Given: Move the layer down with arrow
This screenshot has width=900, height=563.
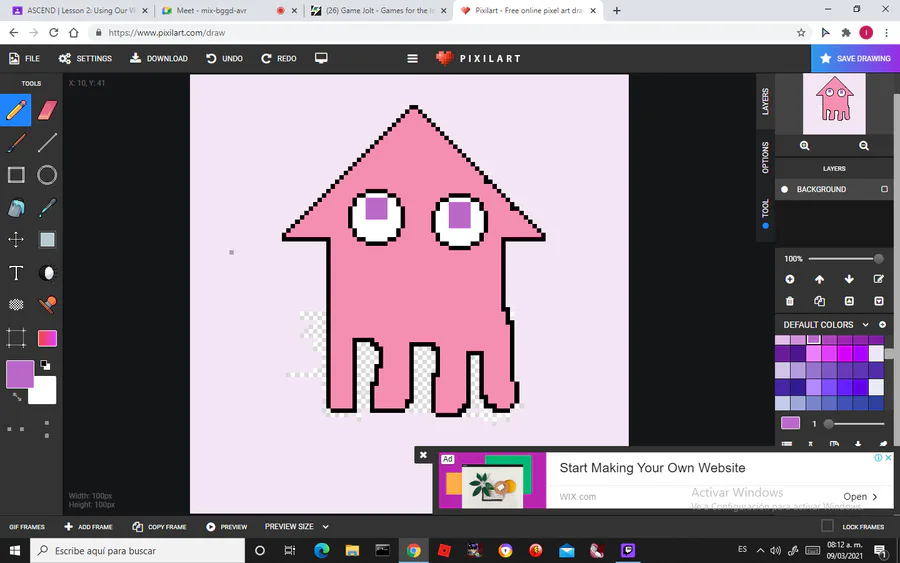Looking at the screenshot, I should [849, 279].
